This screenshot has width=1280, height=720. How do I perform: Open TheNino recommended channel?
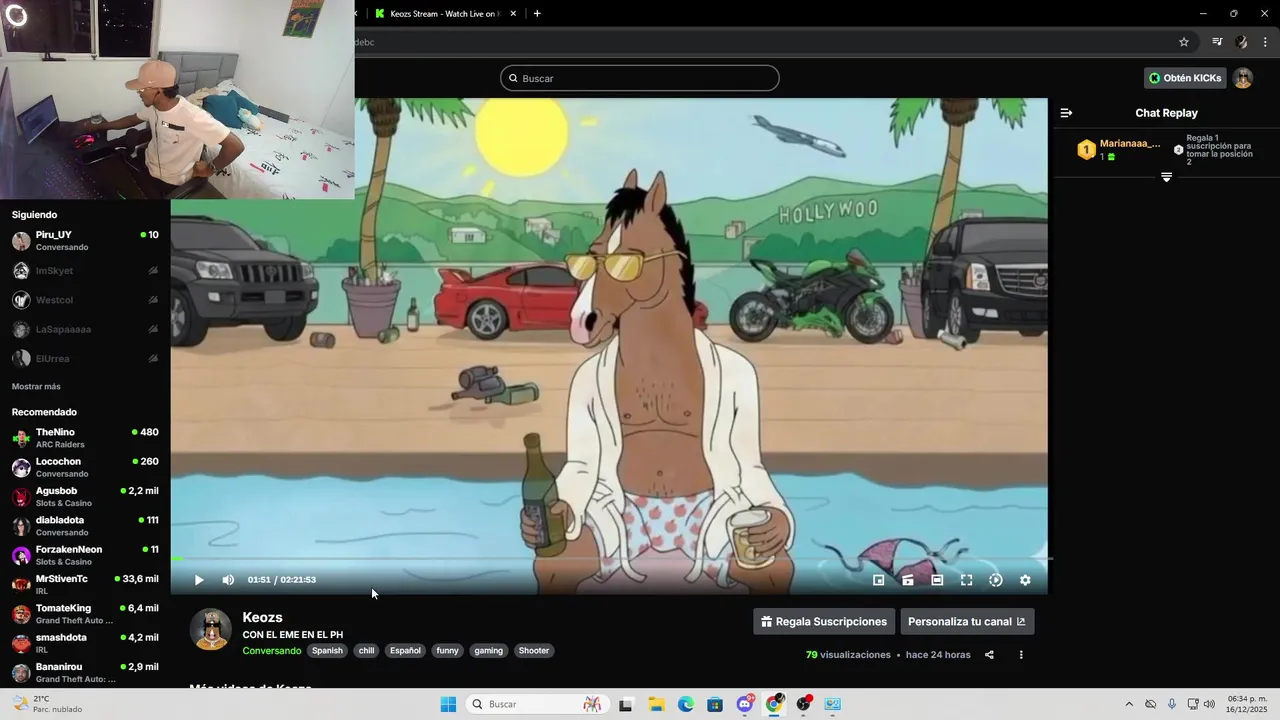click(x=85, y=438)
